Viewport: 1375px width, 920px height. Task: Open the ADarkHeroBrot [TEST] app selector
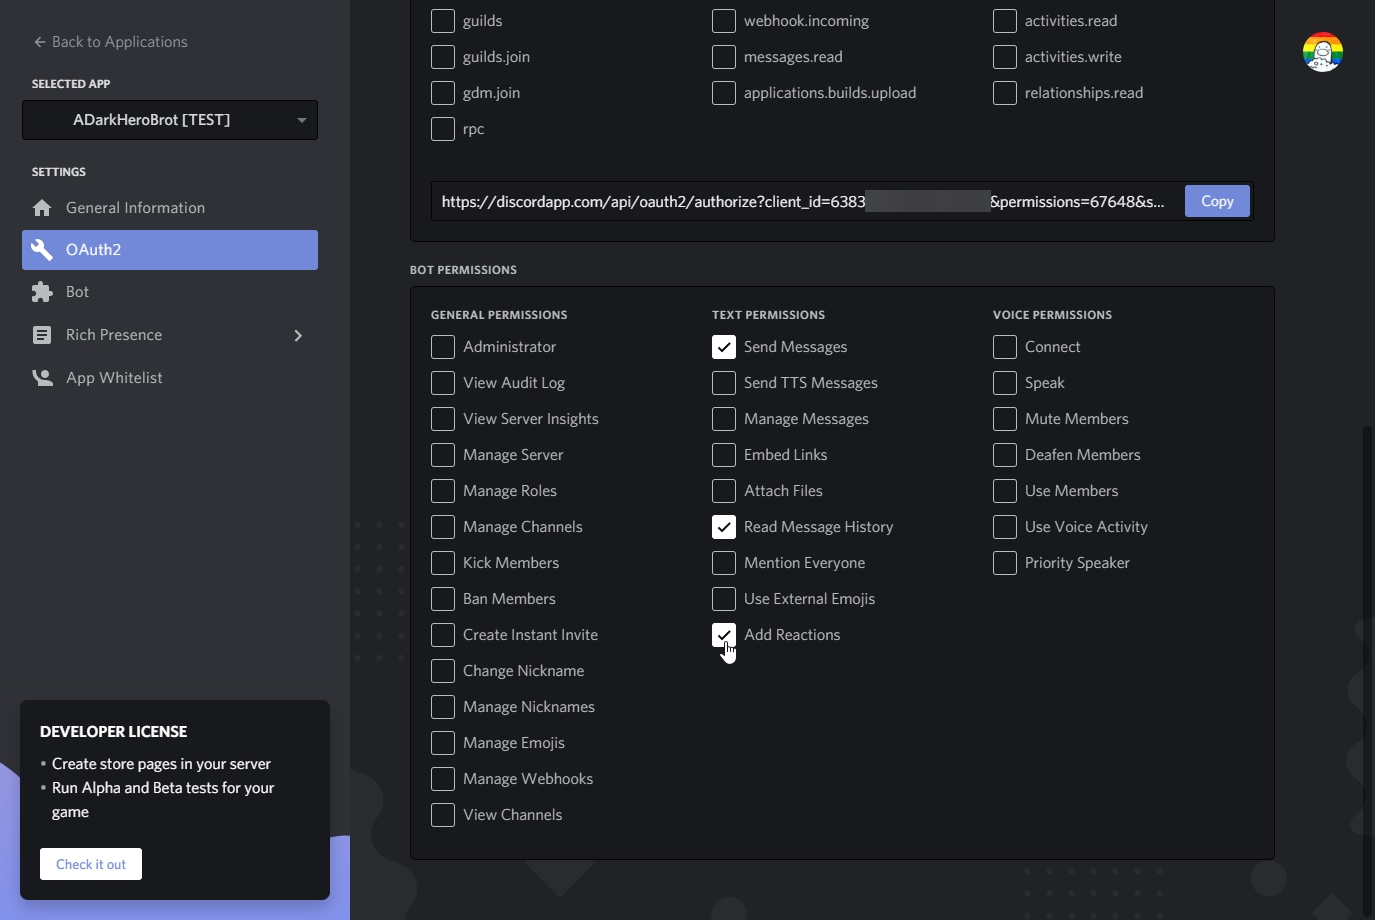click(x=170, y=120)
